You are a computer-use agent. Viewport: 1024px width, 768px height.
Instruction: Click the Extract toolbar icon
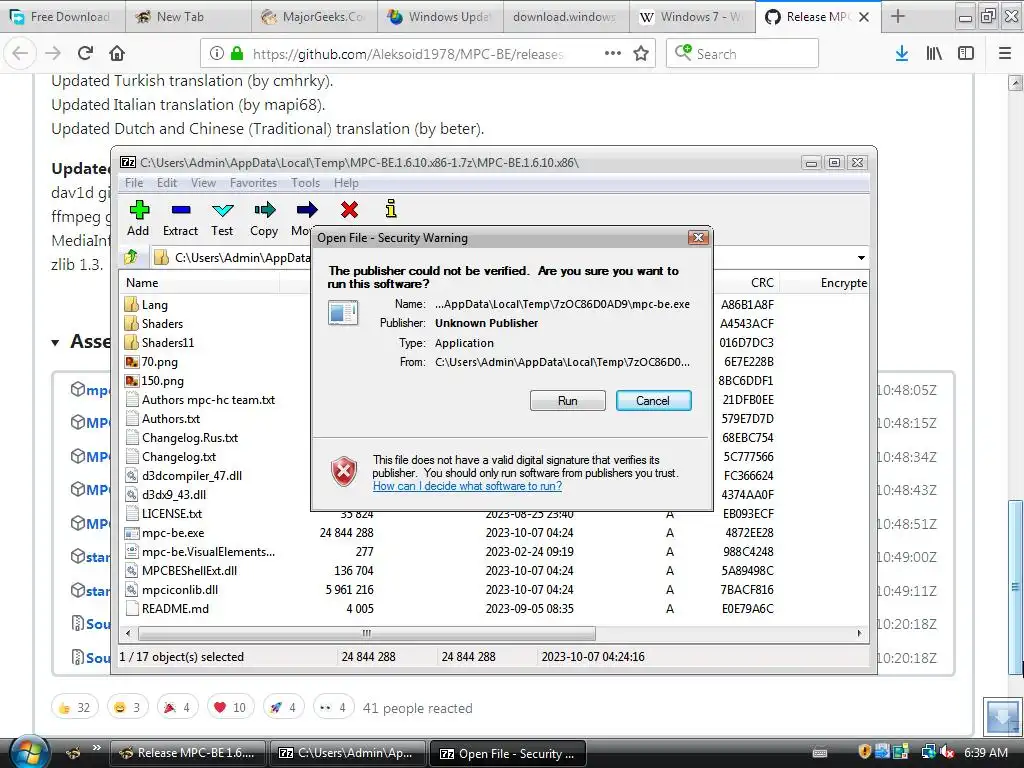pos(180,218)
